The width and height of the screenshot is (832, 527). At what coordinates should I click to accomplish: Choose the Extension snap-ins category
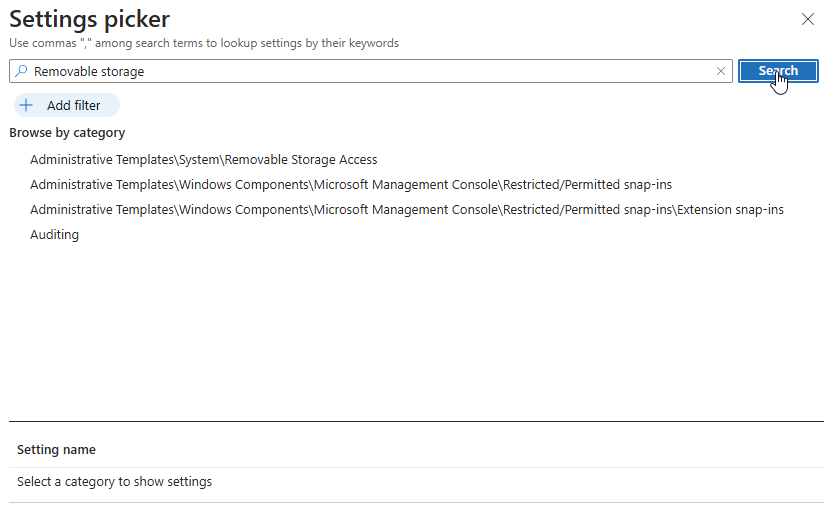[x=406, y=209]
